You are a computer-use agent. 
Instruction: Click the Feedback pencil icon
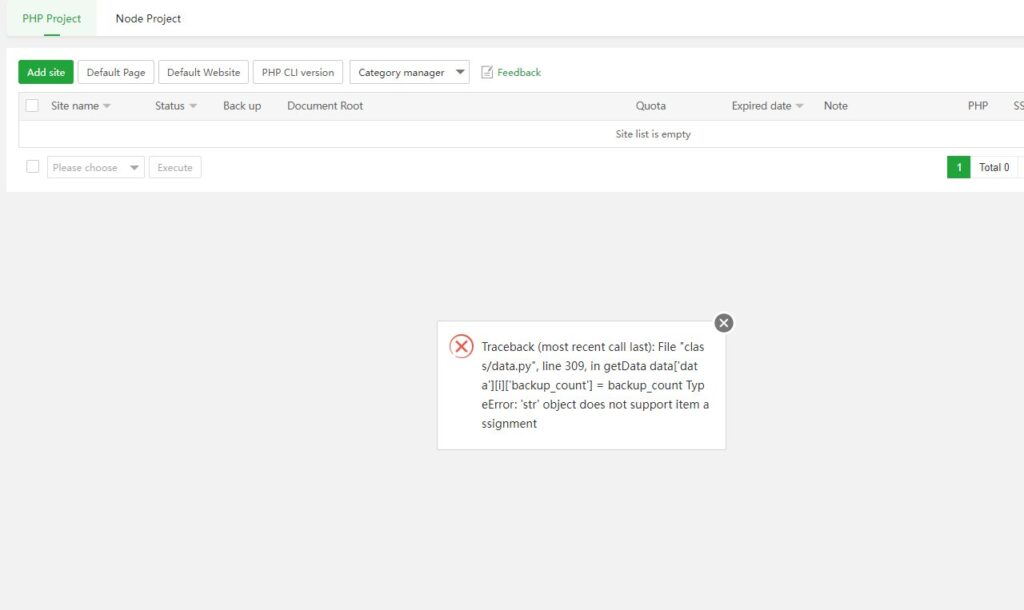tap(487, 71)
